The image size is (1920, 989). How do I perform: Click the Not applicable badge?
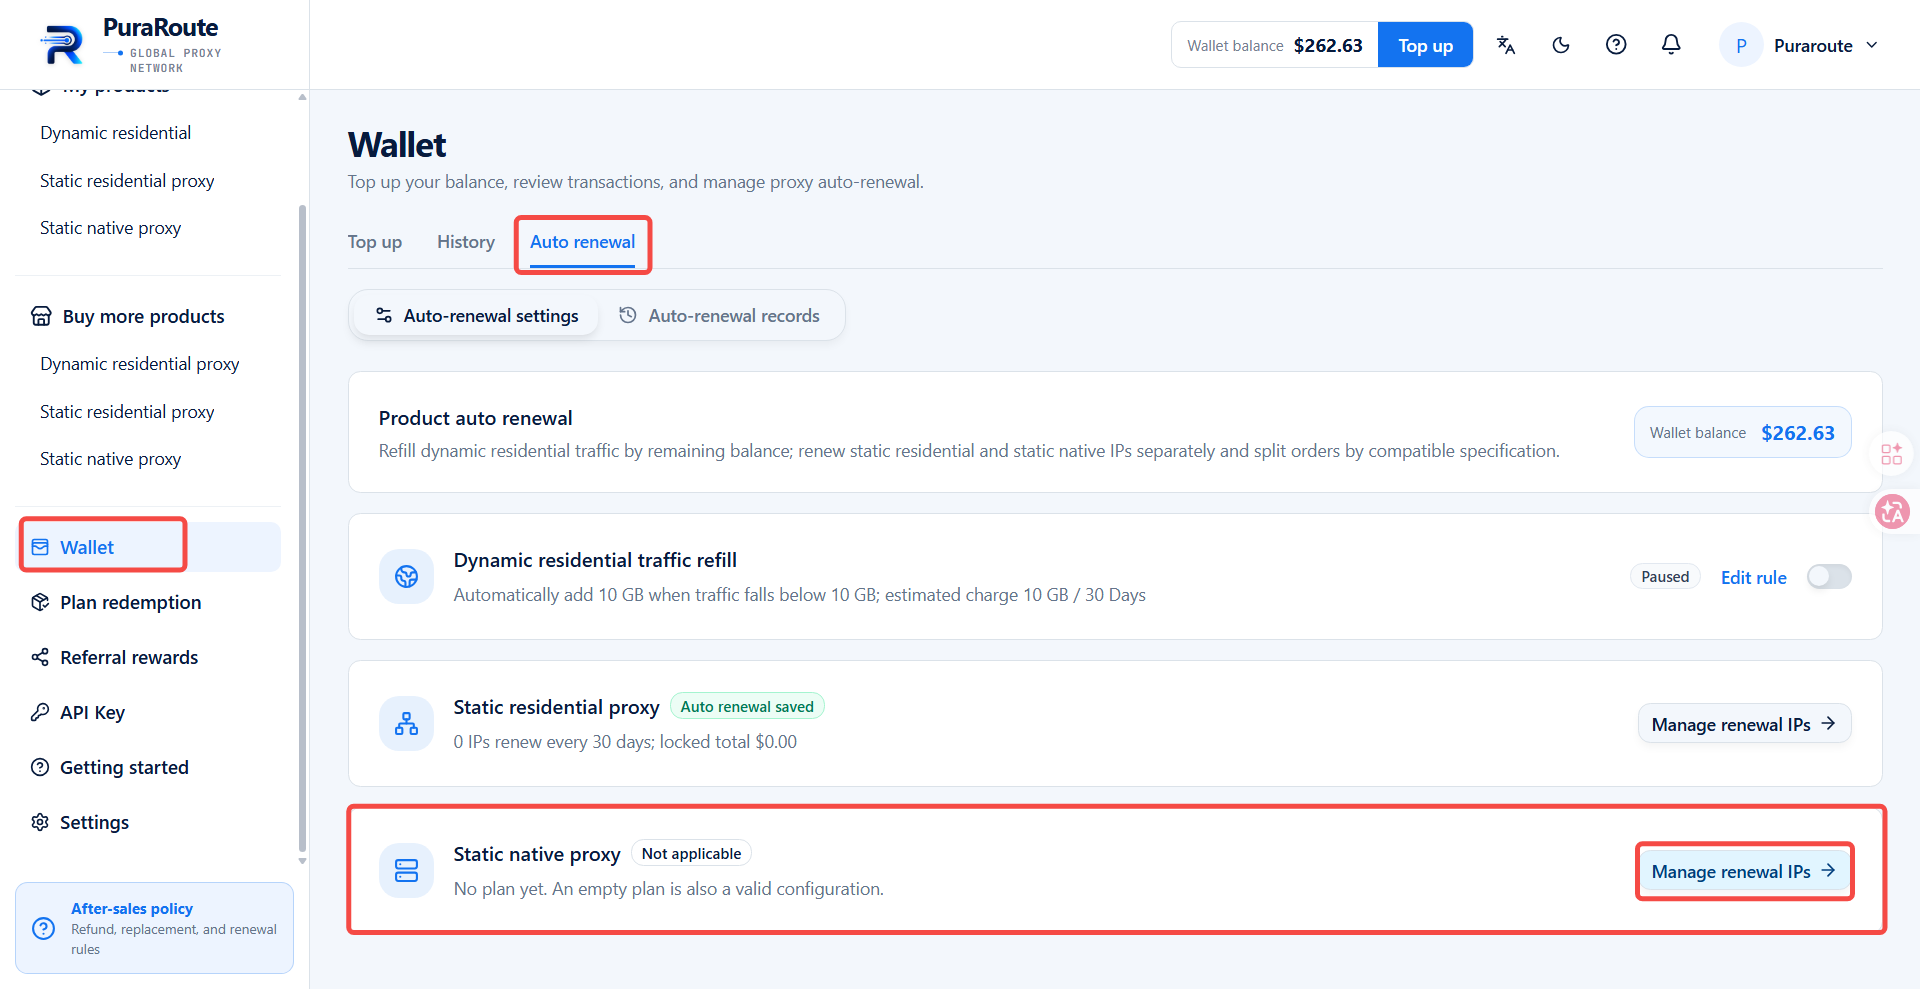(691, 854)
